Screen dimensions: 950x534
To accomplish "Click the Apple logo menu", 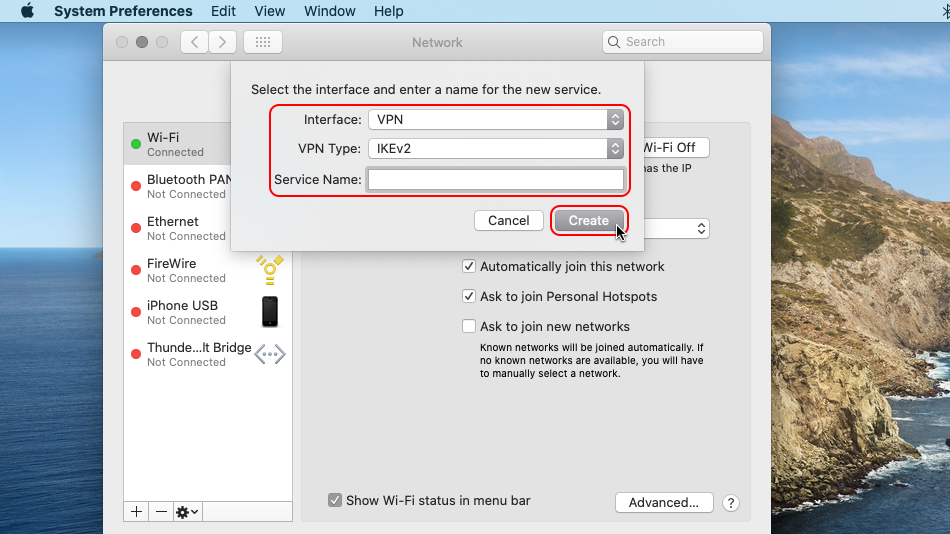I will [27, 12].
